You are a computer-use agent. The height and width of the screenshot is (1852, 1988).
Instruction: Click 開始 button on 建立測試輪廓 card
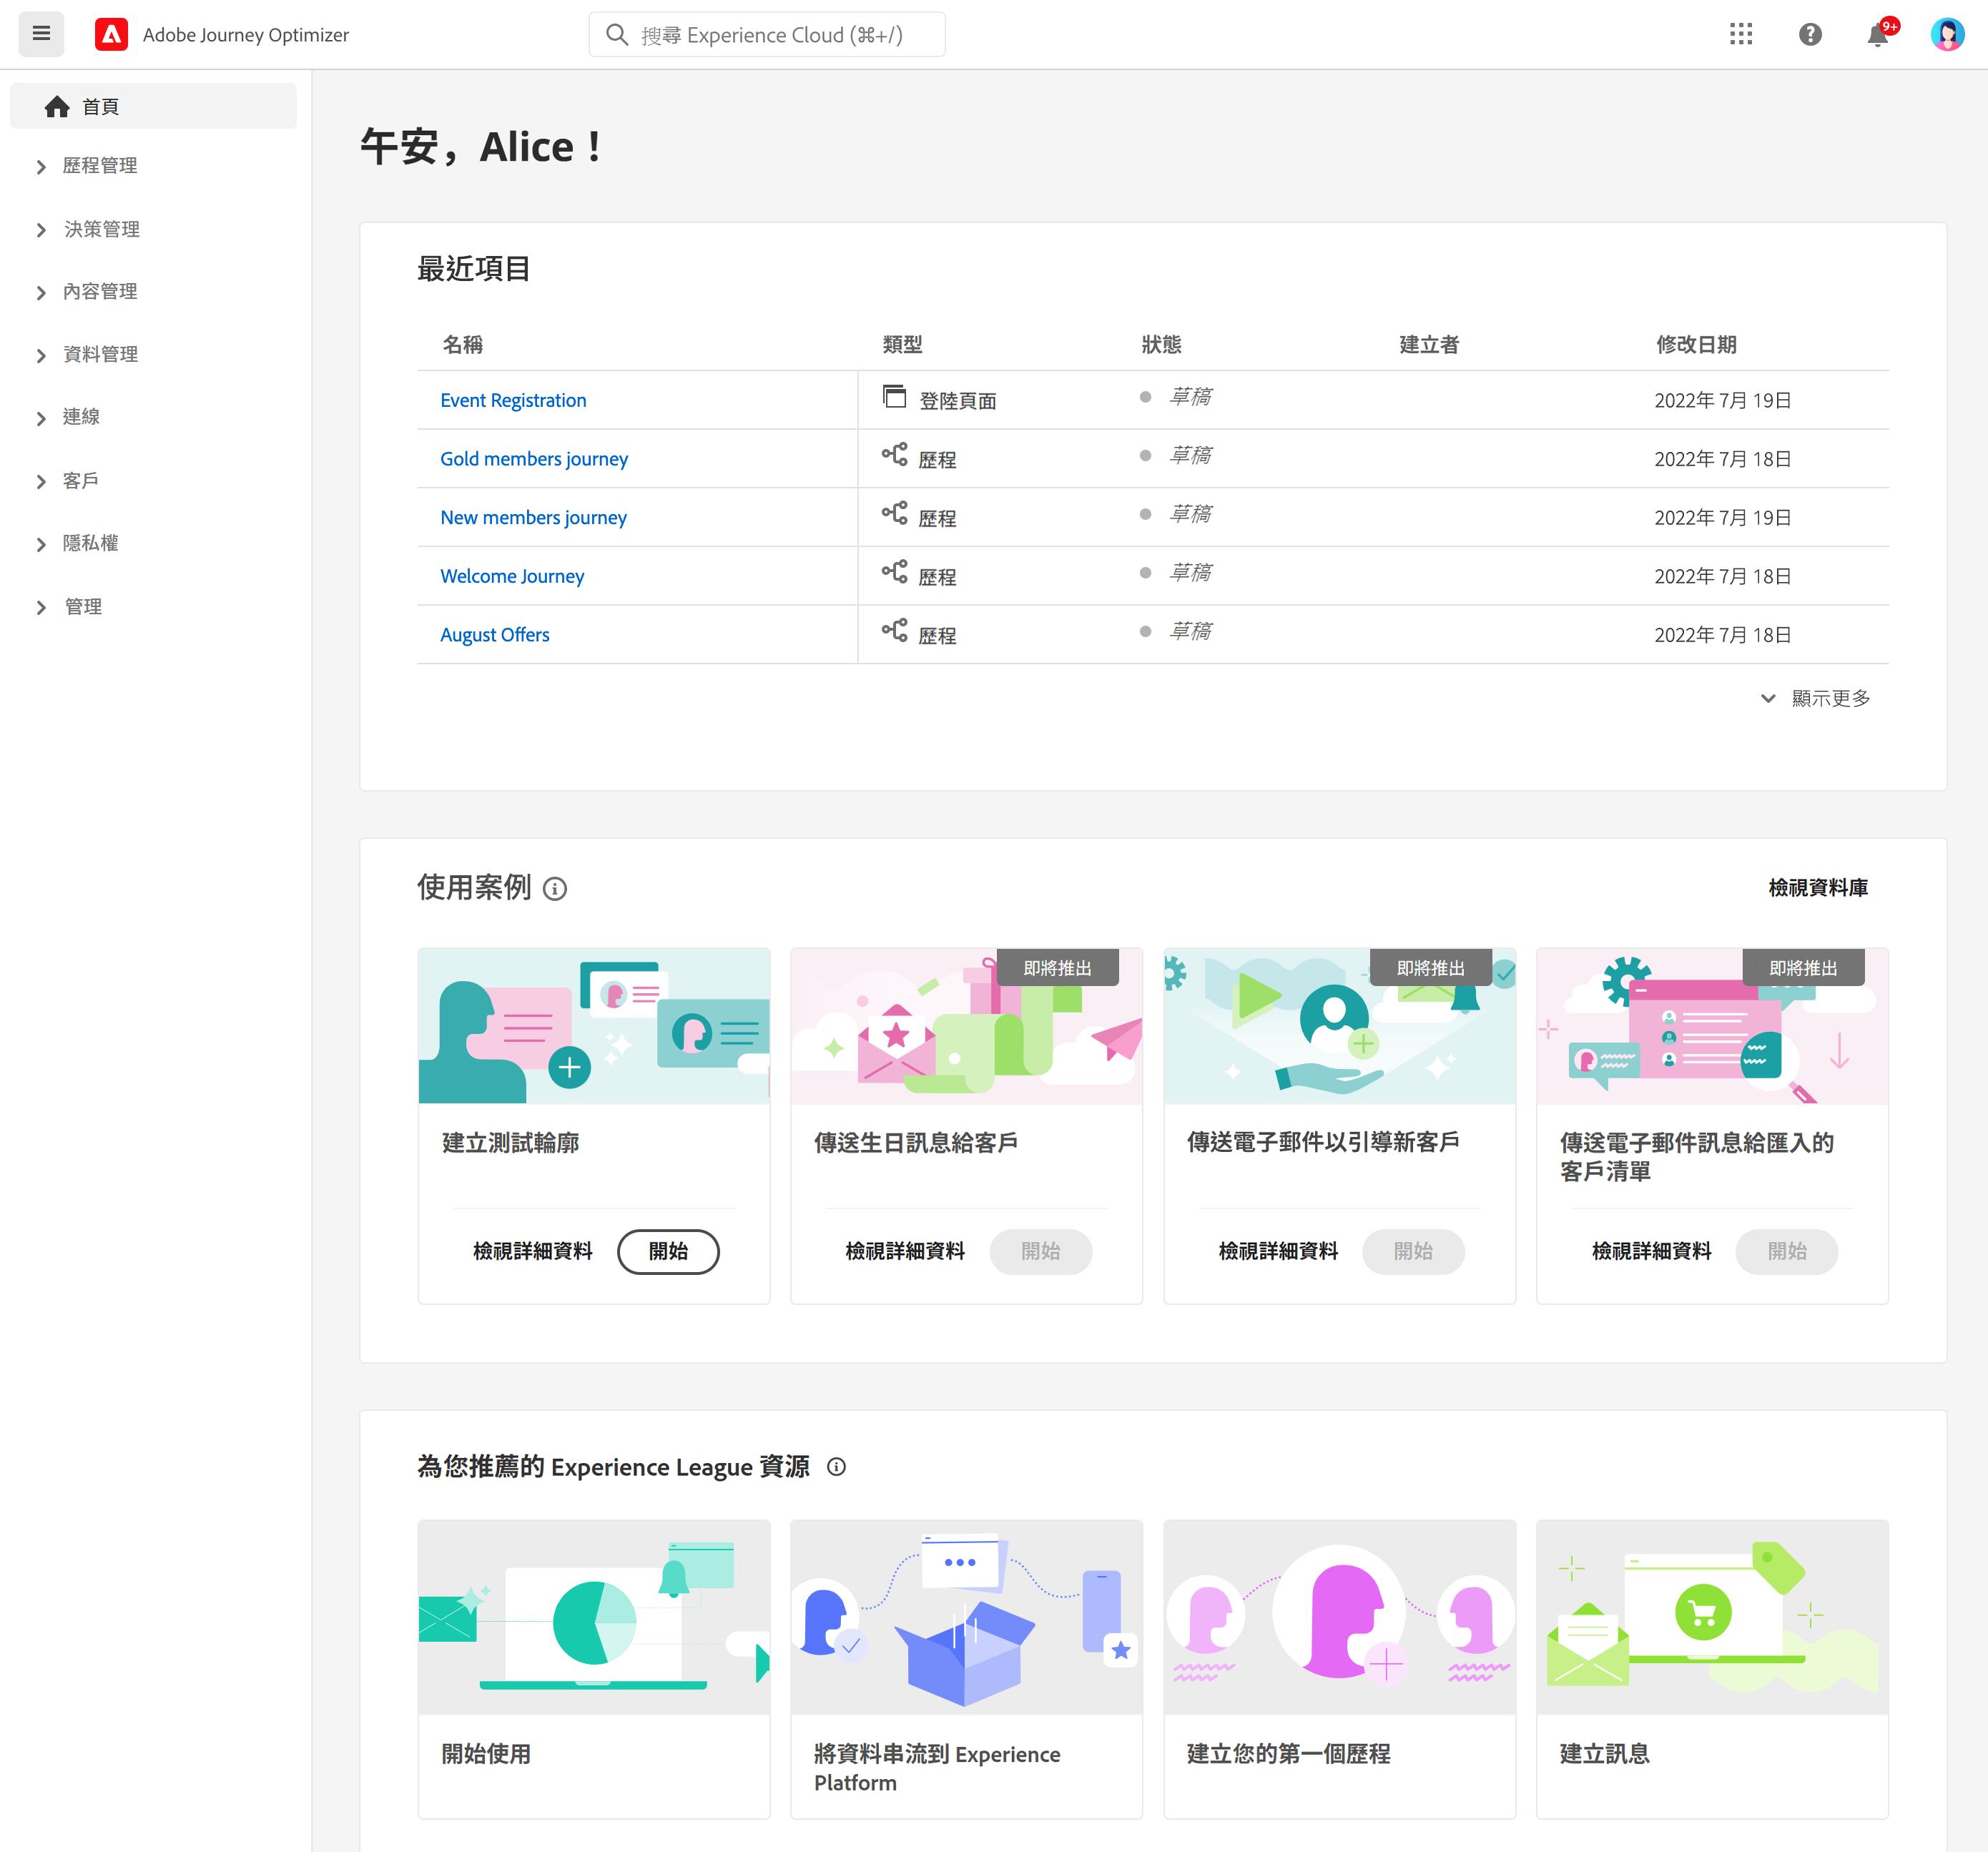(x=668, y=1251)
